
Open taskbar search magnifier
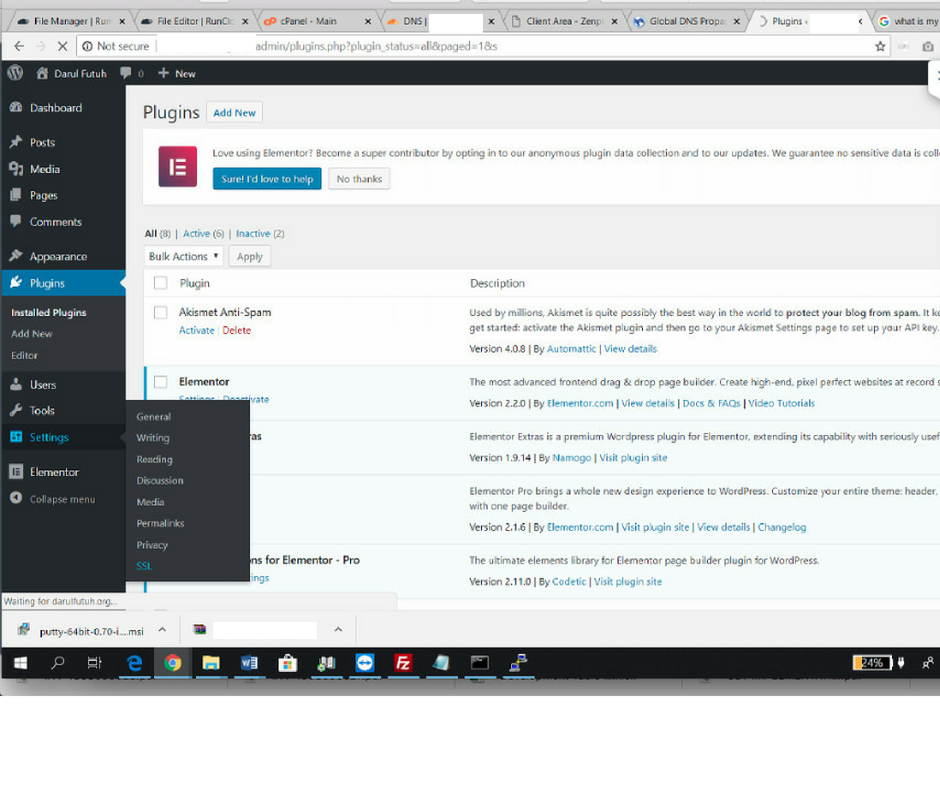point(58,663)
